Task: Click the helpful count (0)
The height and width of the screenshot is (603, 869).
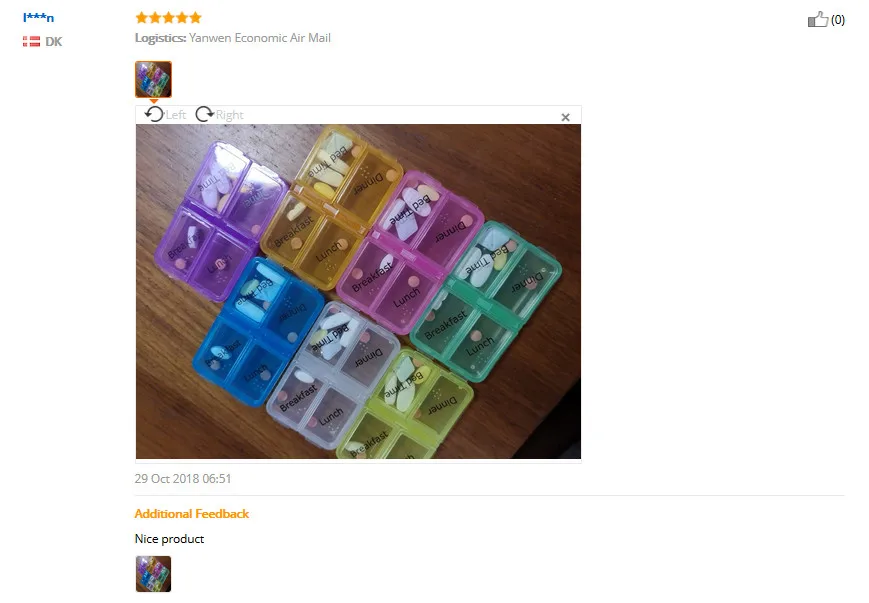Action: click(837, 20)
